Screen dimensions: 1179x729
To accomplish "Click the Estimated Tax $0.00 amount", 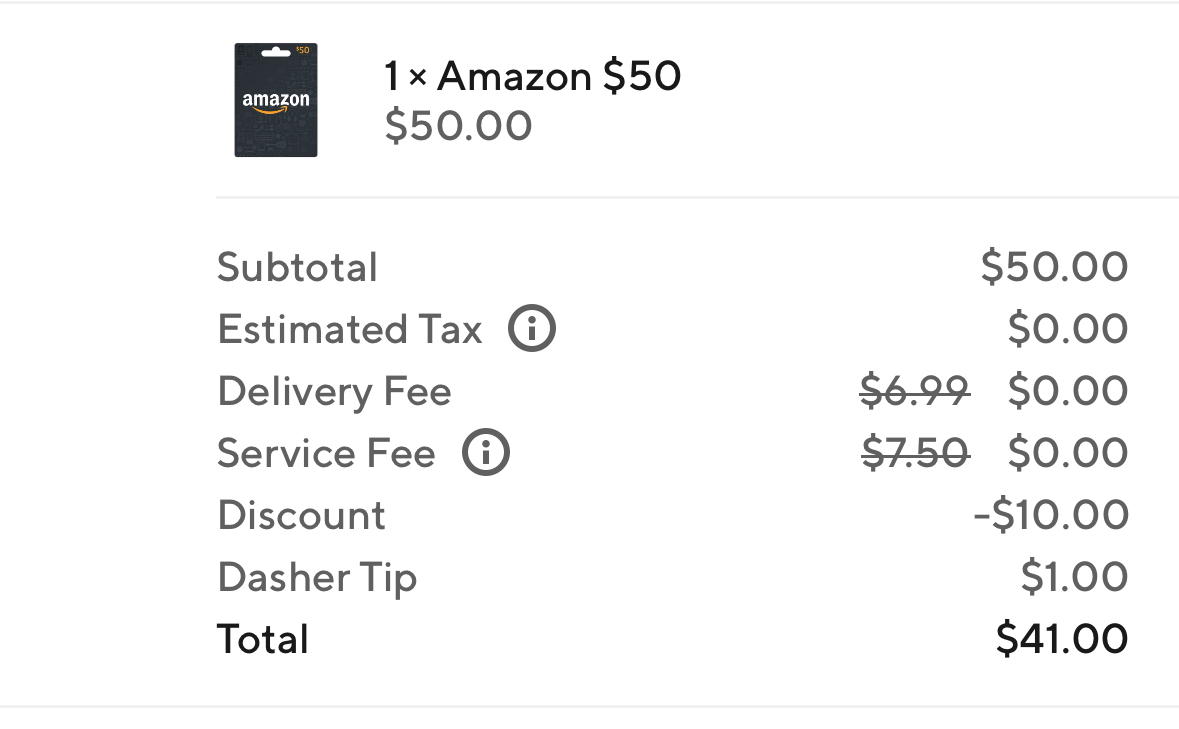I will [1068, 328].
